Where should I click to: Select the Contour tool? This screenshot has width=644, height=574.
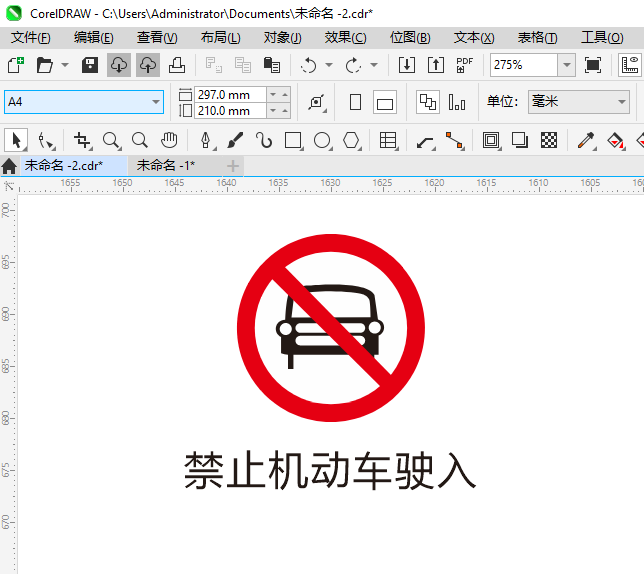[491, 141]
